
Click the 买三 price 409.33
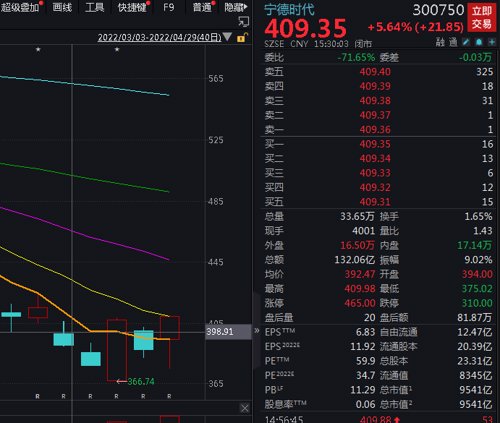375,173
